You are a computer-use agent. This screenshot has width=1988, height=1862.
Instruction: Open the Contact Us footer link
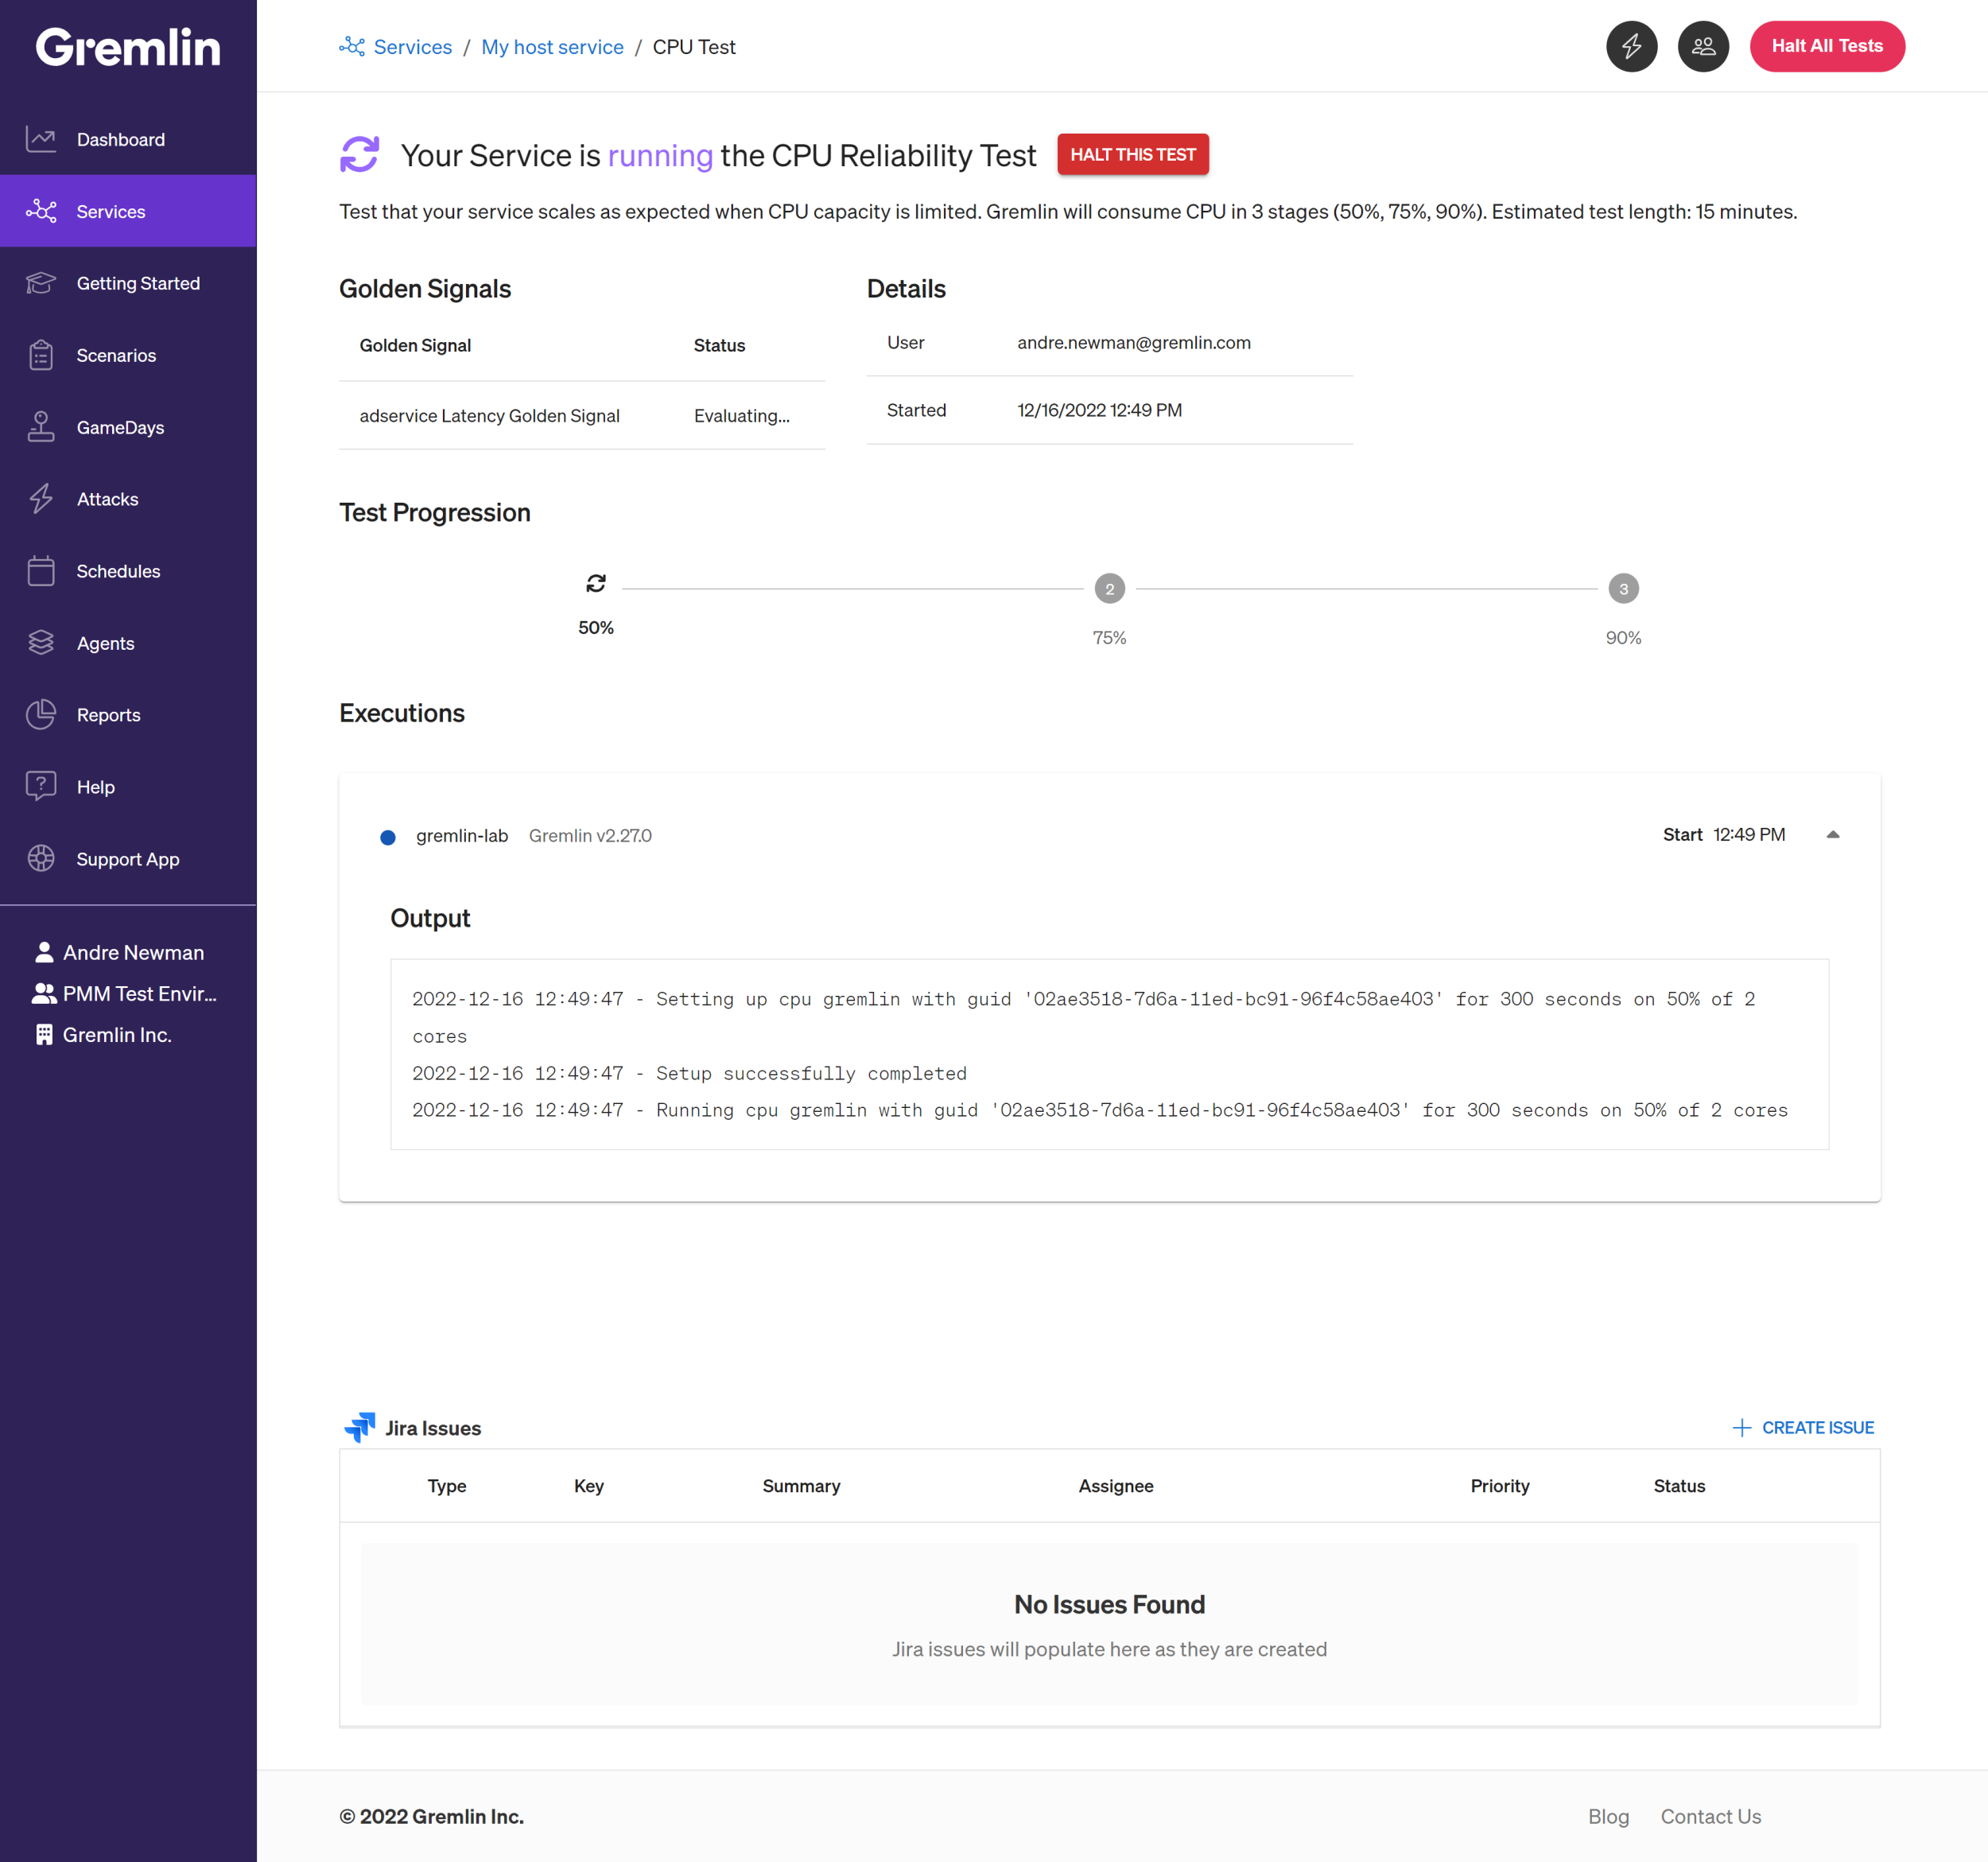(1711, 1816)
